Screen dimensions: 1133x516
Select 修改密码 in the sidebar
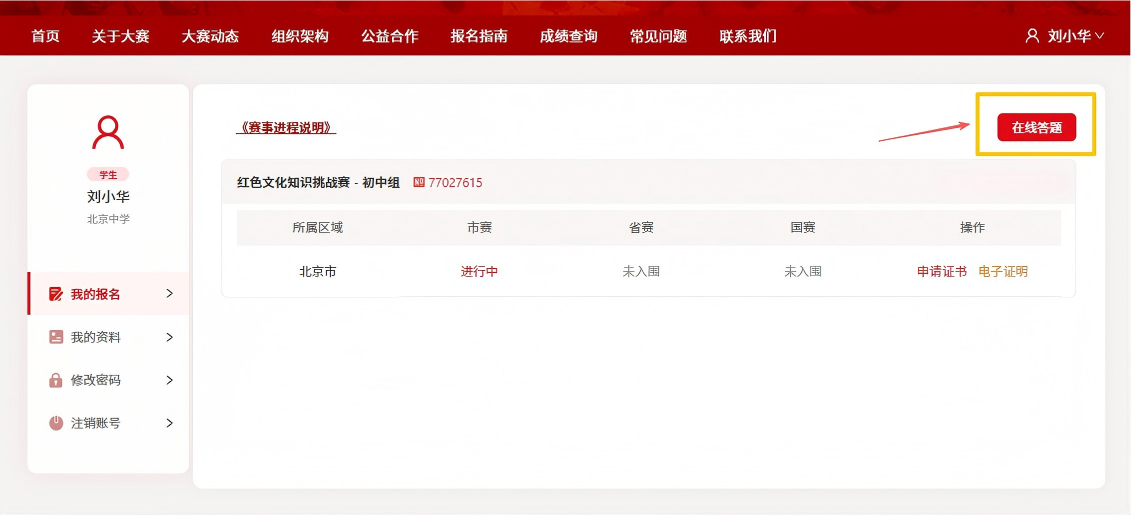[x=108, y=380]
